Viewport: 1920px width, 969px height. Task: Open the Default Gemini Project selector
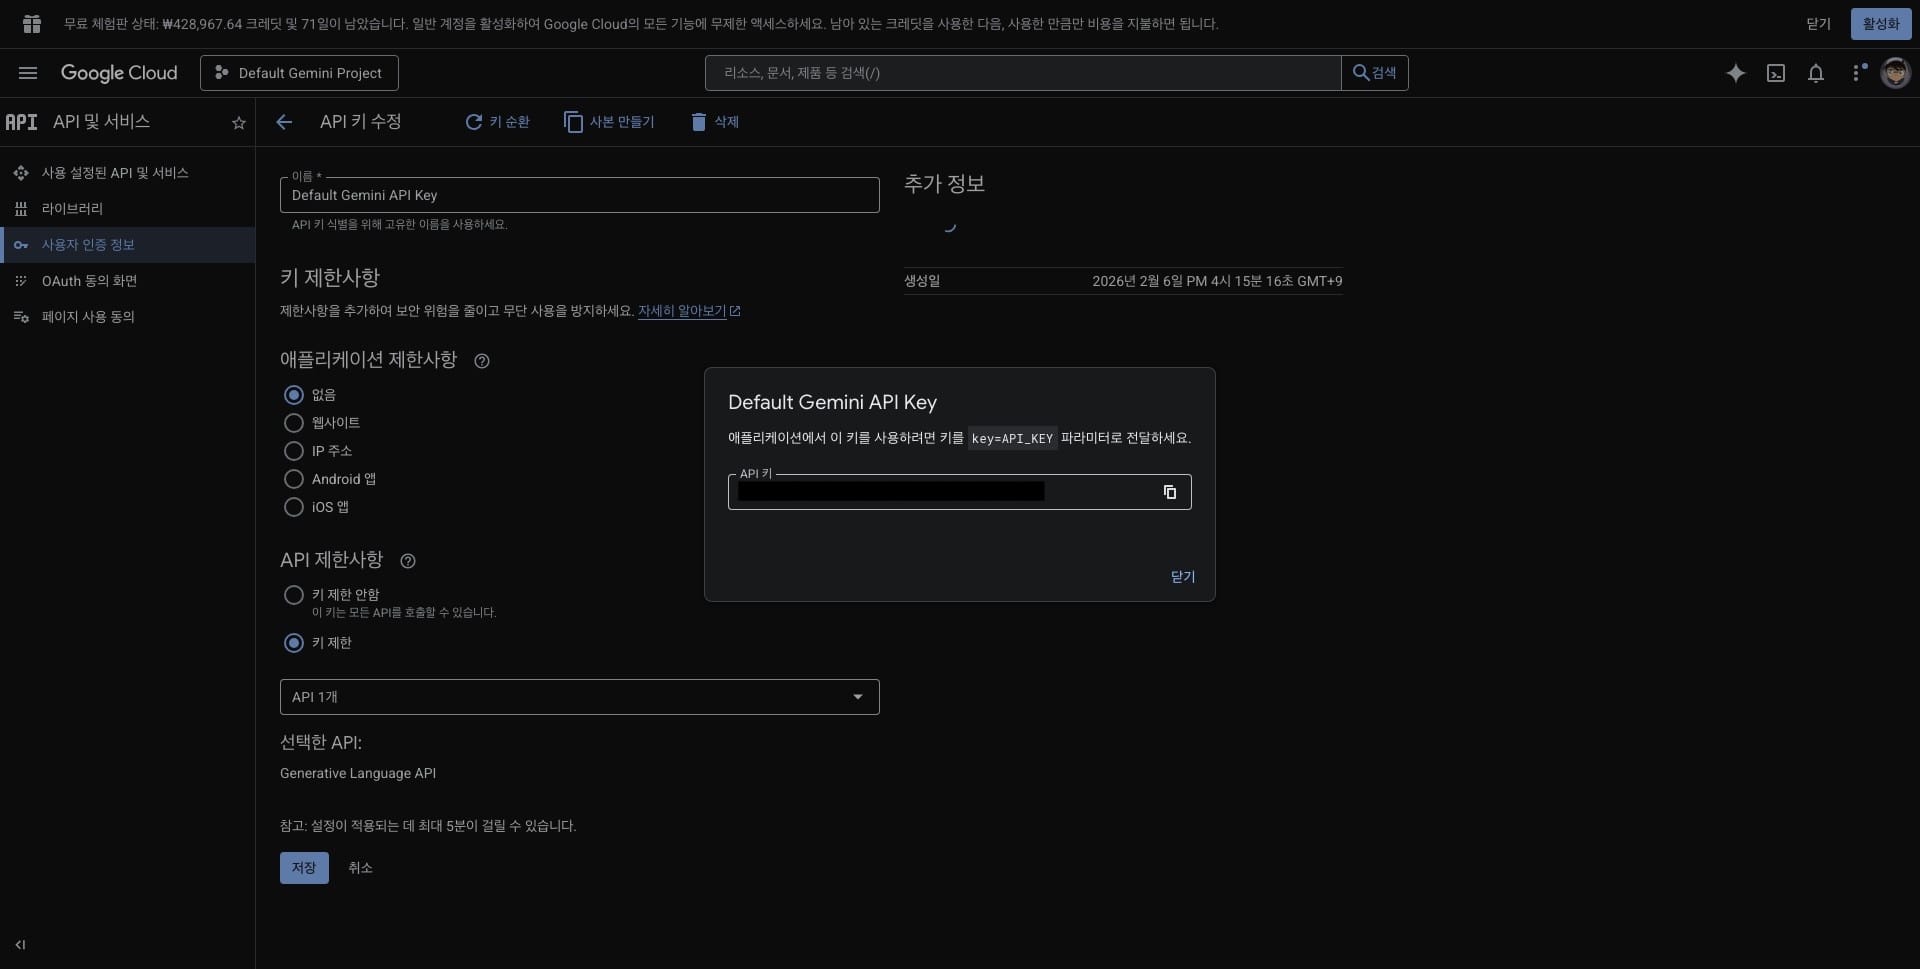[299, 73]
